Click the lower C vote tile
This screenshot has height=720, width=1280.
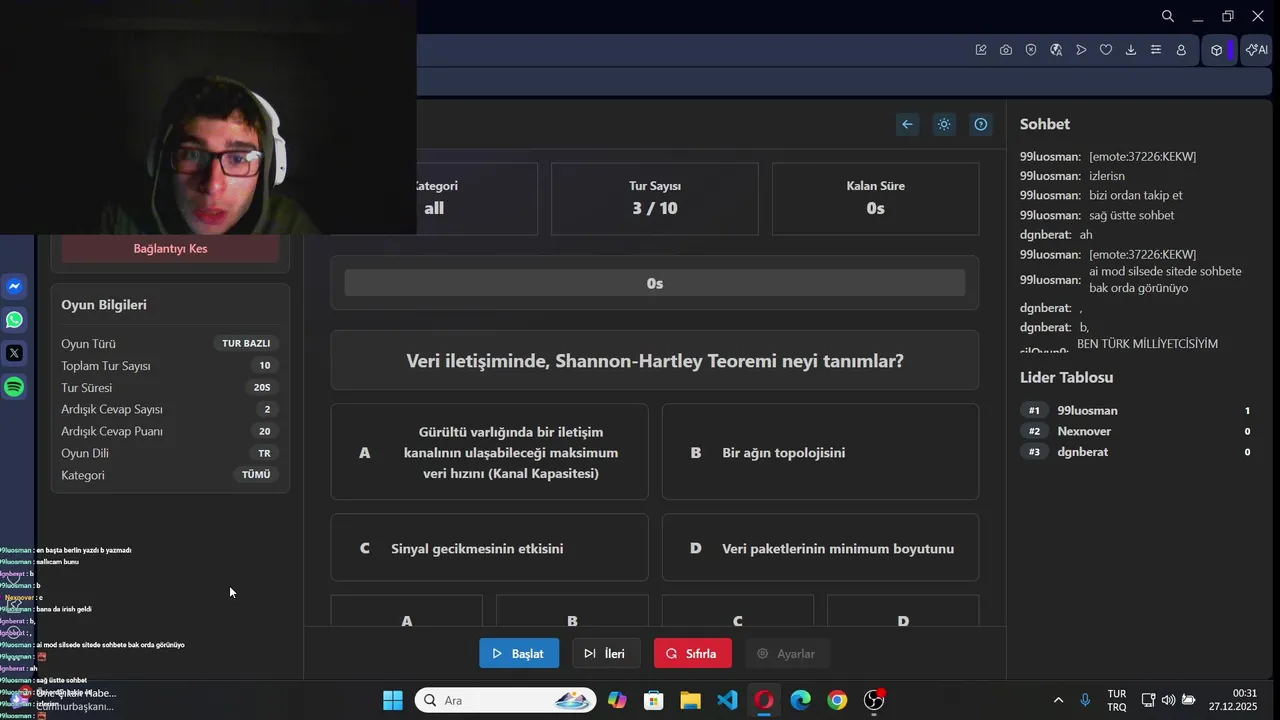(x=737, y=612)
